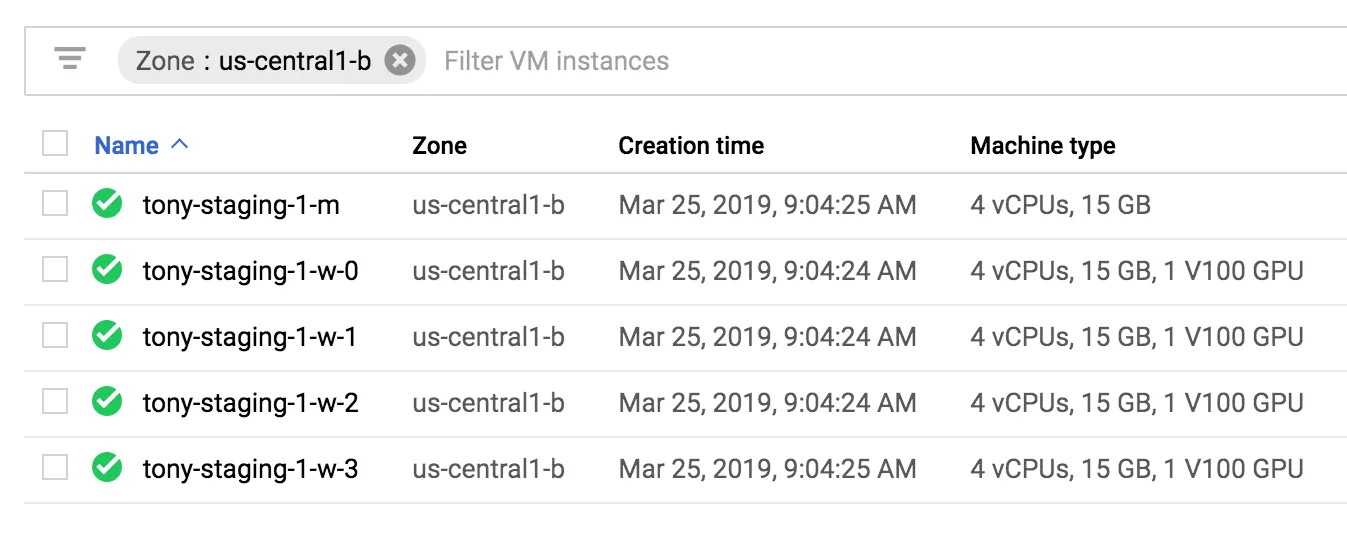The width and height of the screenshot is (1347, 555).
Task: Check the tony-staging-1-w-2 instance box
Action: coord(55,402)
